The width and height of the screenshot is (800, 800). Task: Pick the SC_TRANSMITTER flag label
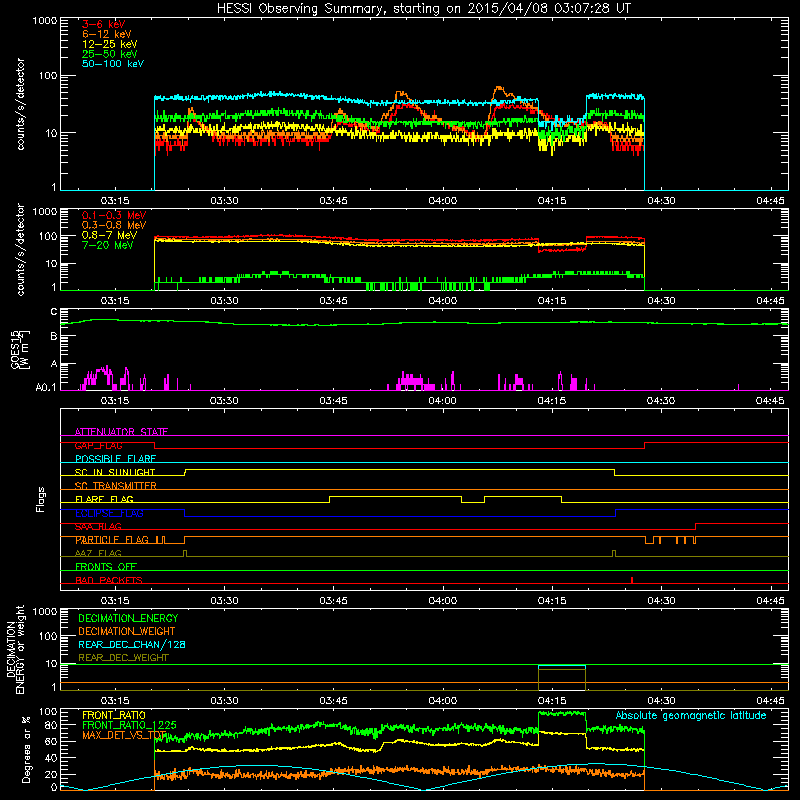[x=115, y=486]
